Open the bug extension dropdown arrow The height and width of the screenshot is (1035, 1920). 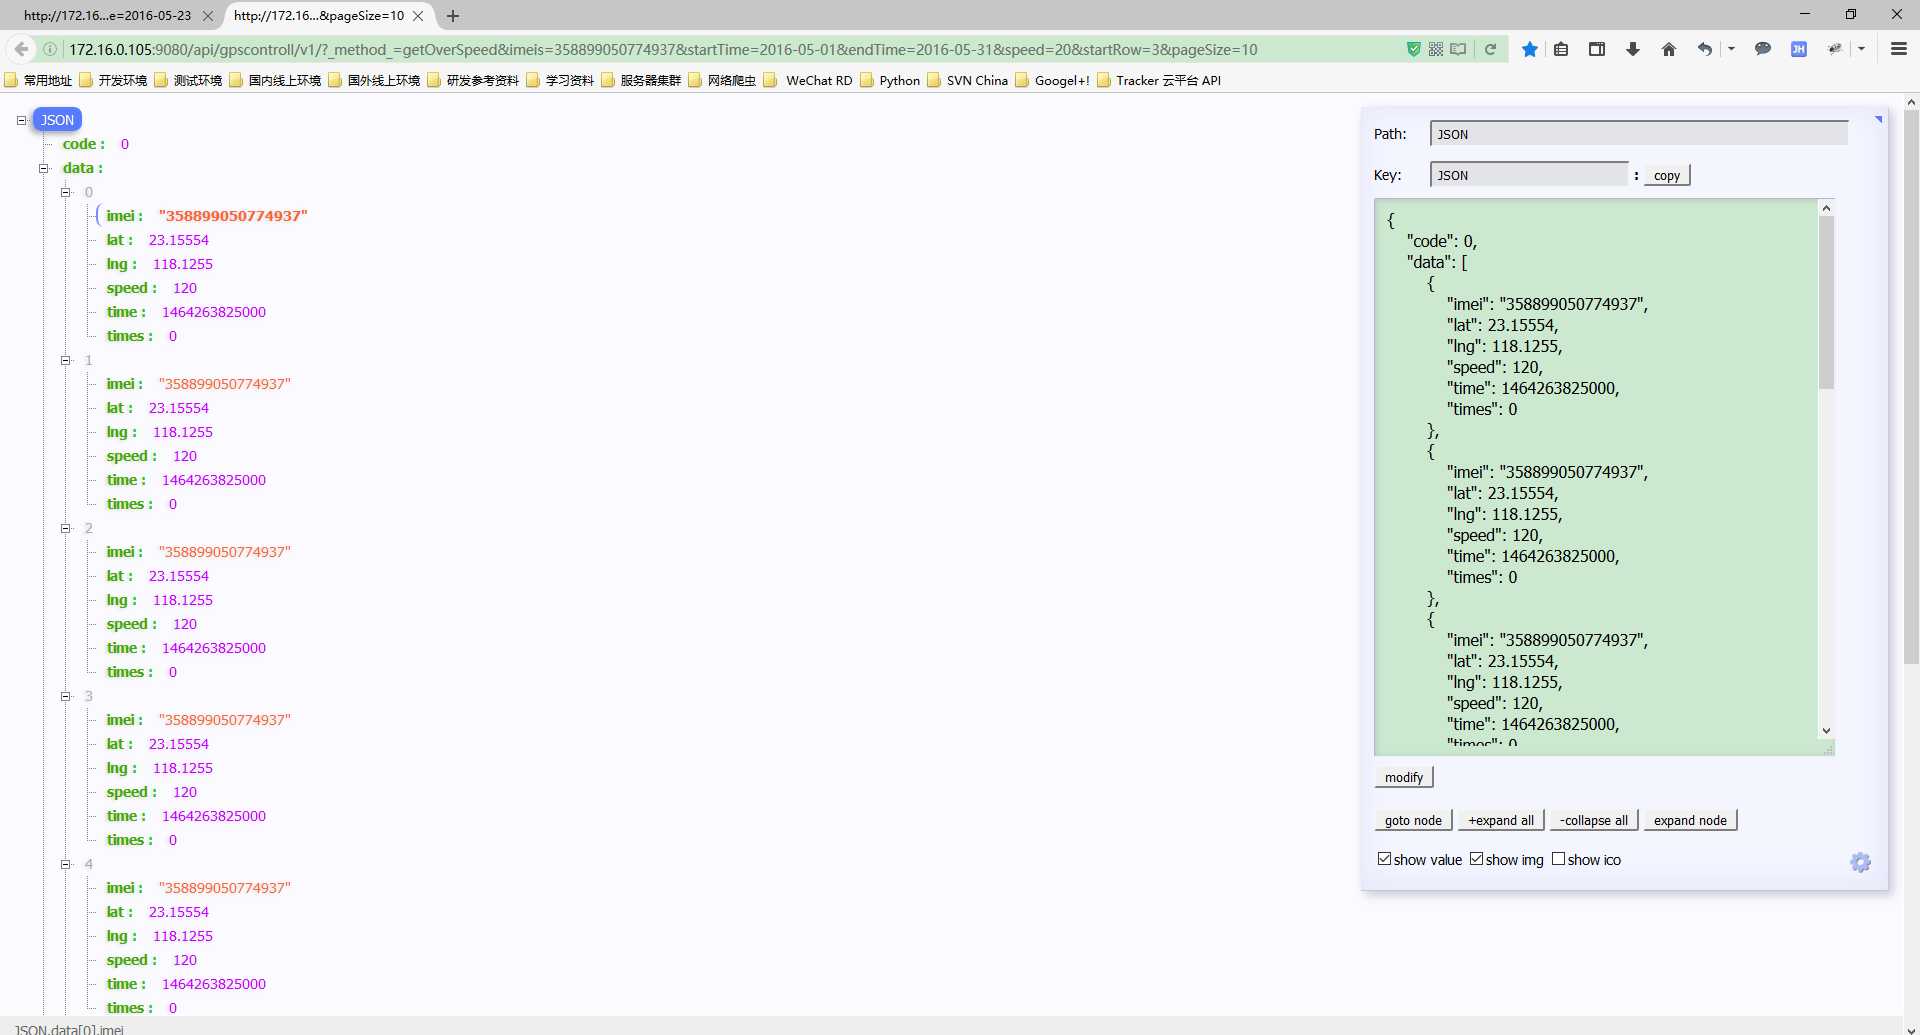[1861, 49]
